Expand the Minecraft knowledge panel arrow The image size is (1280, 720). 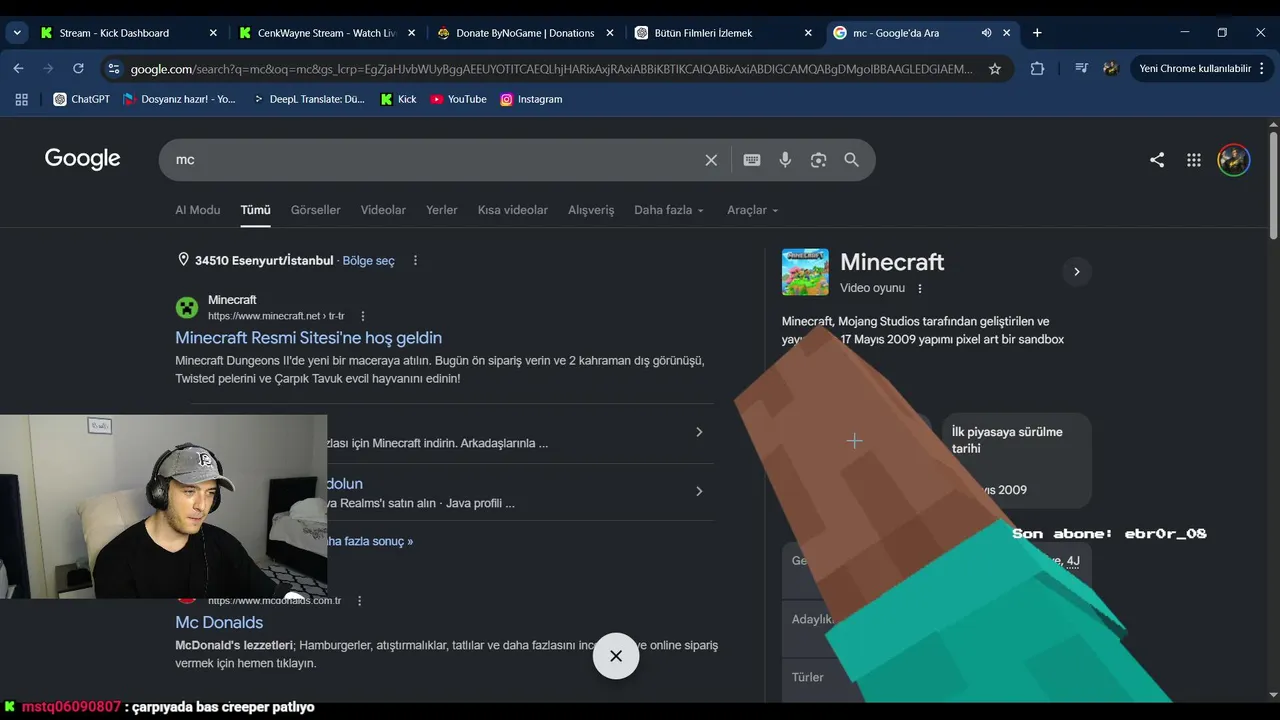click(x=1076, y=271)
